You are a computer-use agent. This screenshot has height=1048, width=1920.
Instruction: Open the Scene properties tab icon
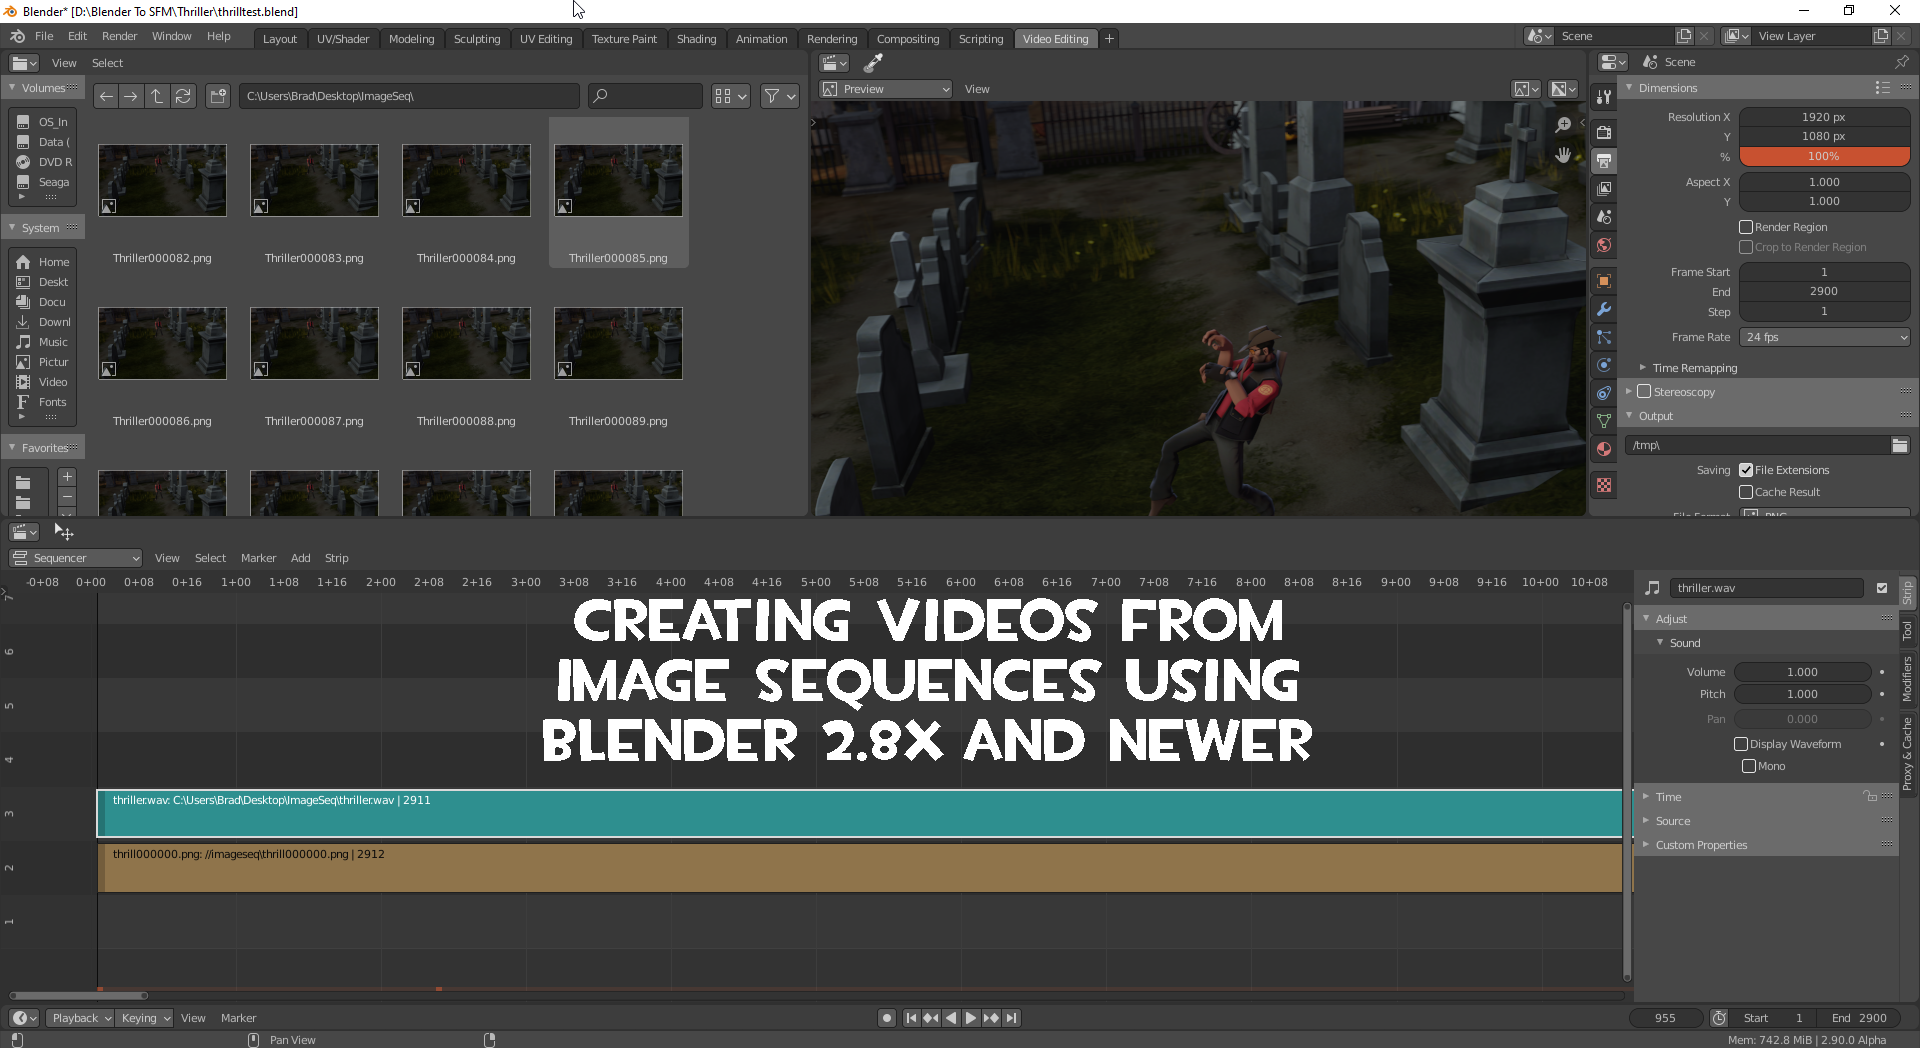click(1604, 216)
